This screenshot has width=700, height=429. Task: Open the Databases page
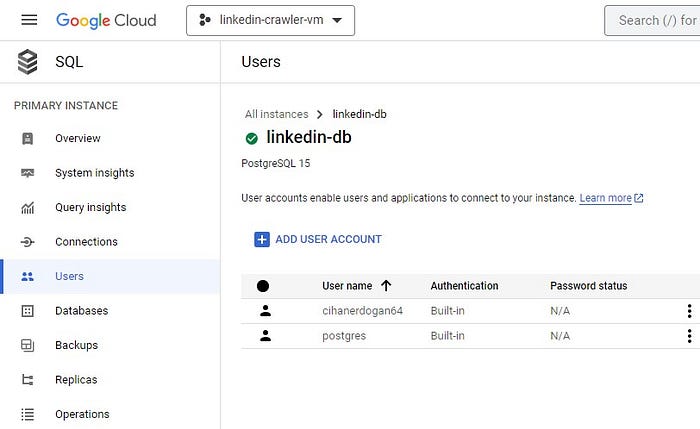click(x=82, y=311)
